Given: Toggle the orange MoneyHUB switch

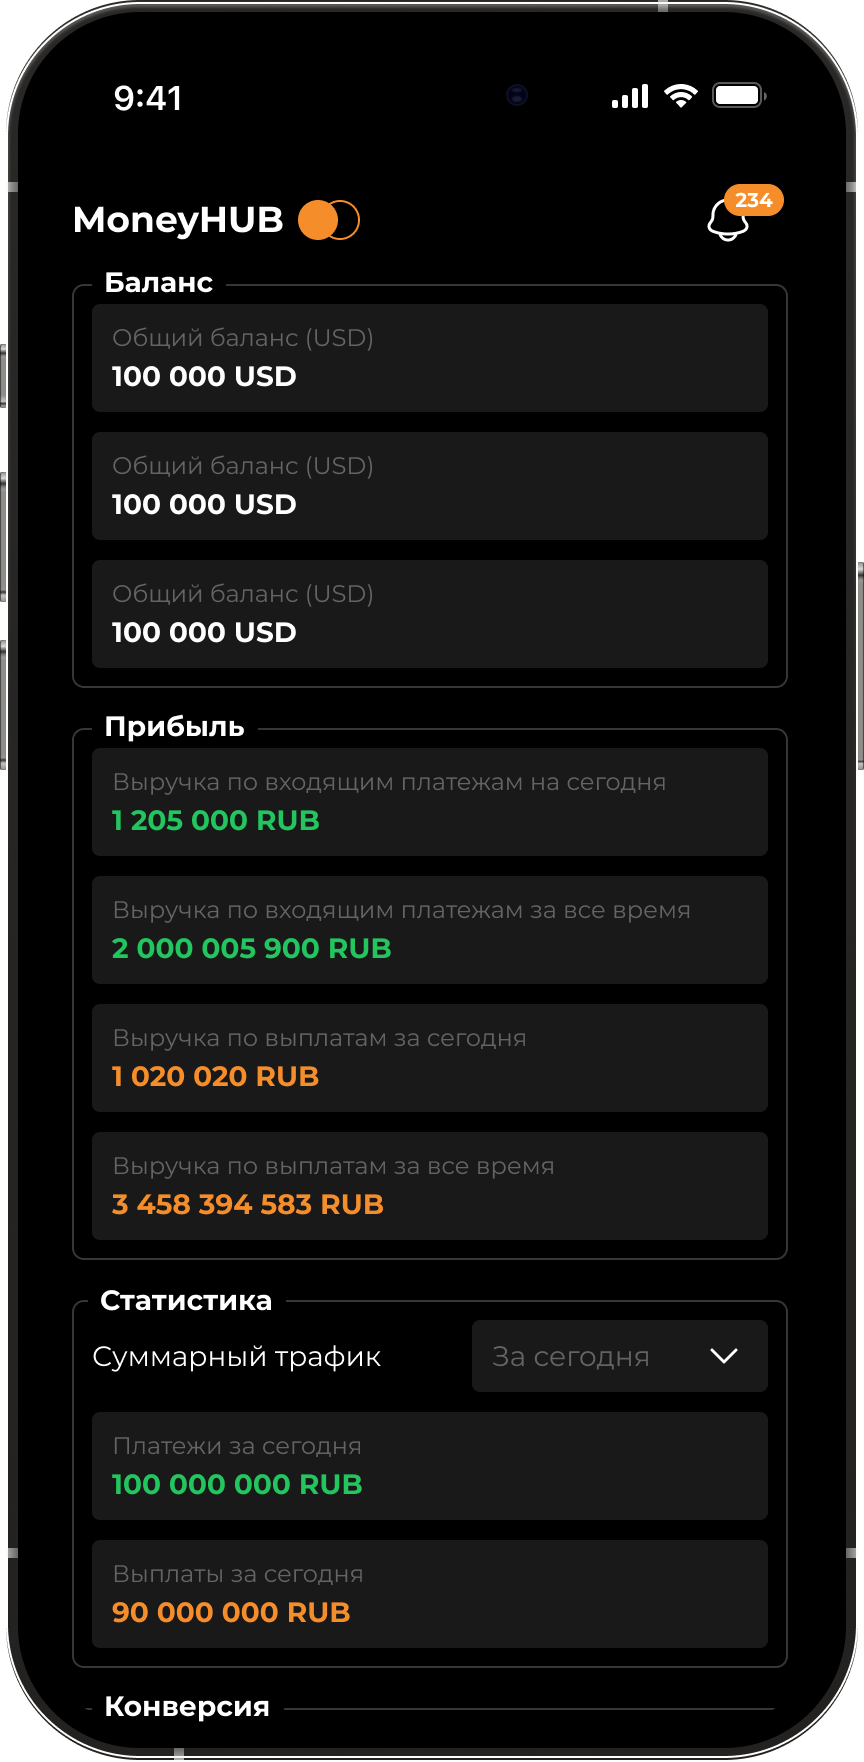Looking at the screenshot, I should click(329, 220).
